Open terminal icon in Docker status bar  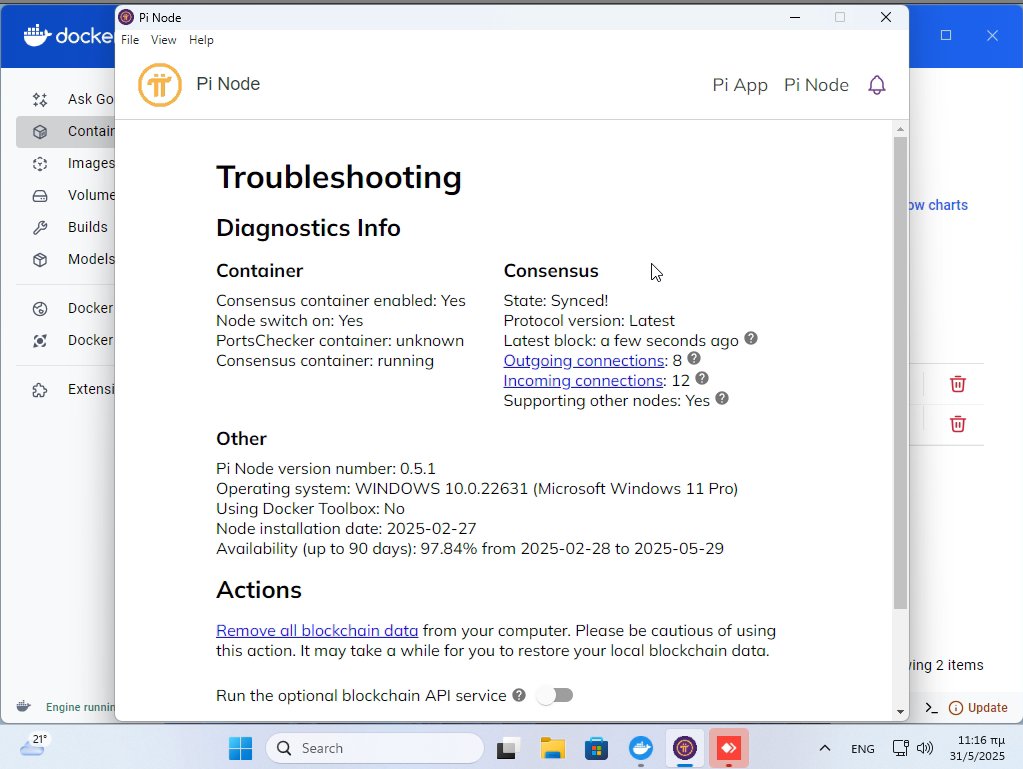tap(931, 708)
